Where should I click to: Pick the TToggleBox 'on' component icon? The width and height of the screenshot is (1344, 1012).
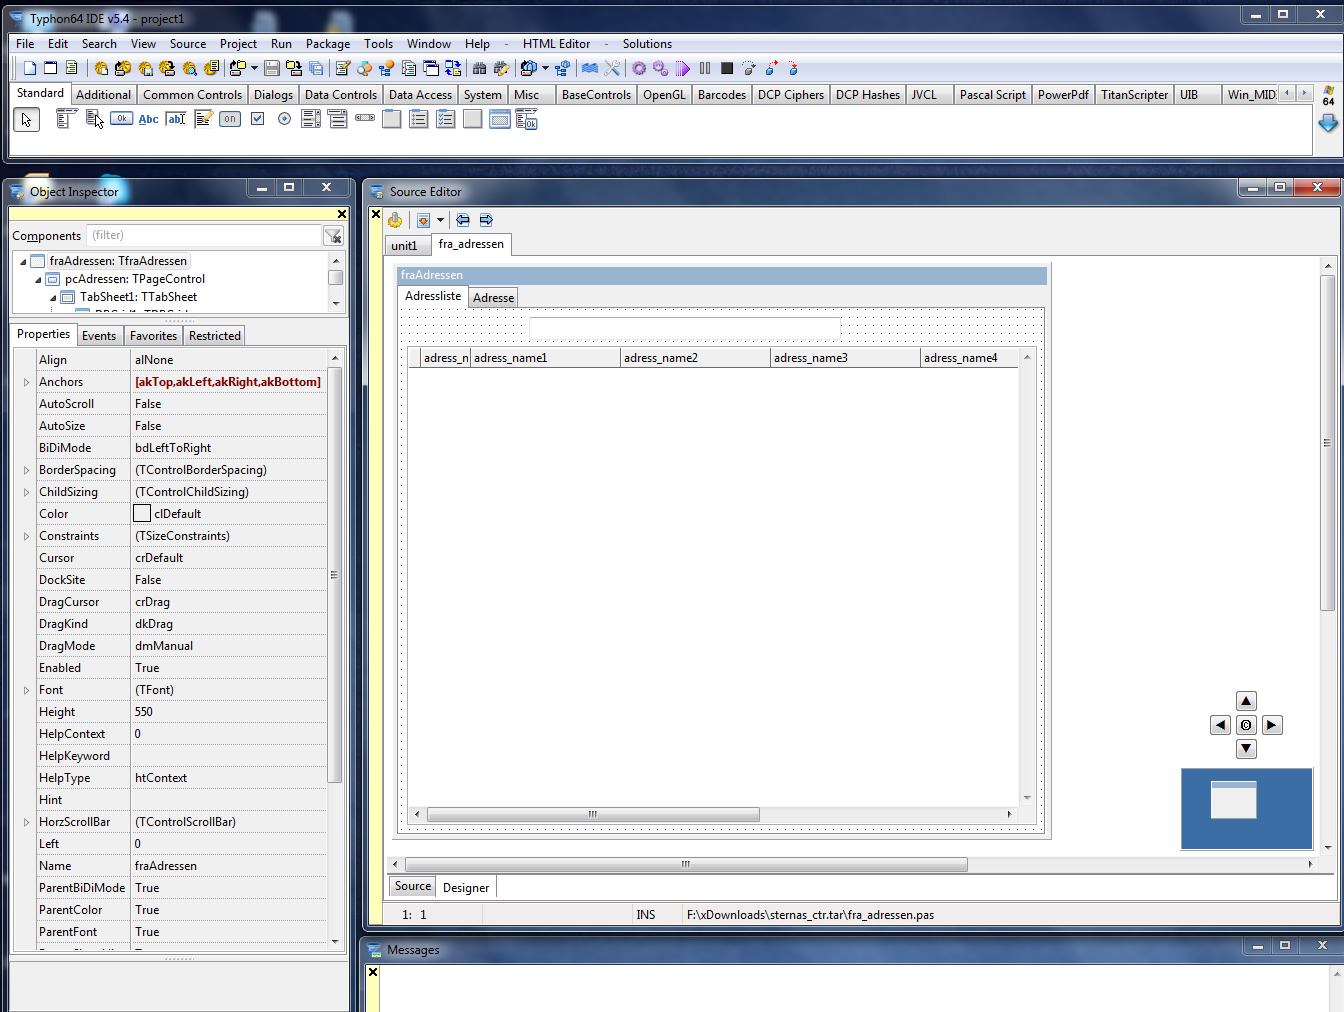pos(230,119)
